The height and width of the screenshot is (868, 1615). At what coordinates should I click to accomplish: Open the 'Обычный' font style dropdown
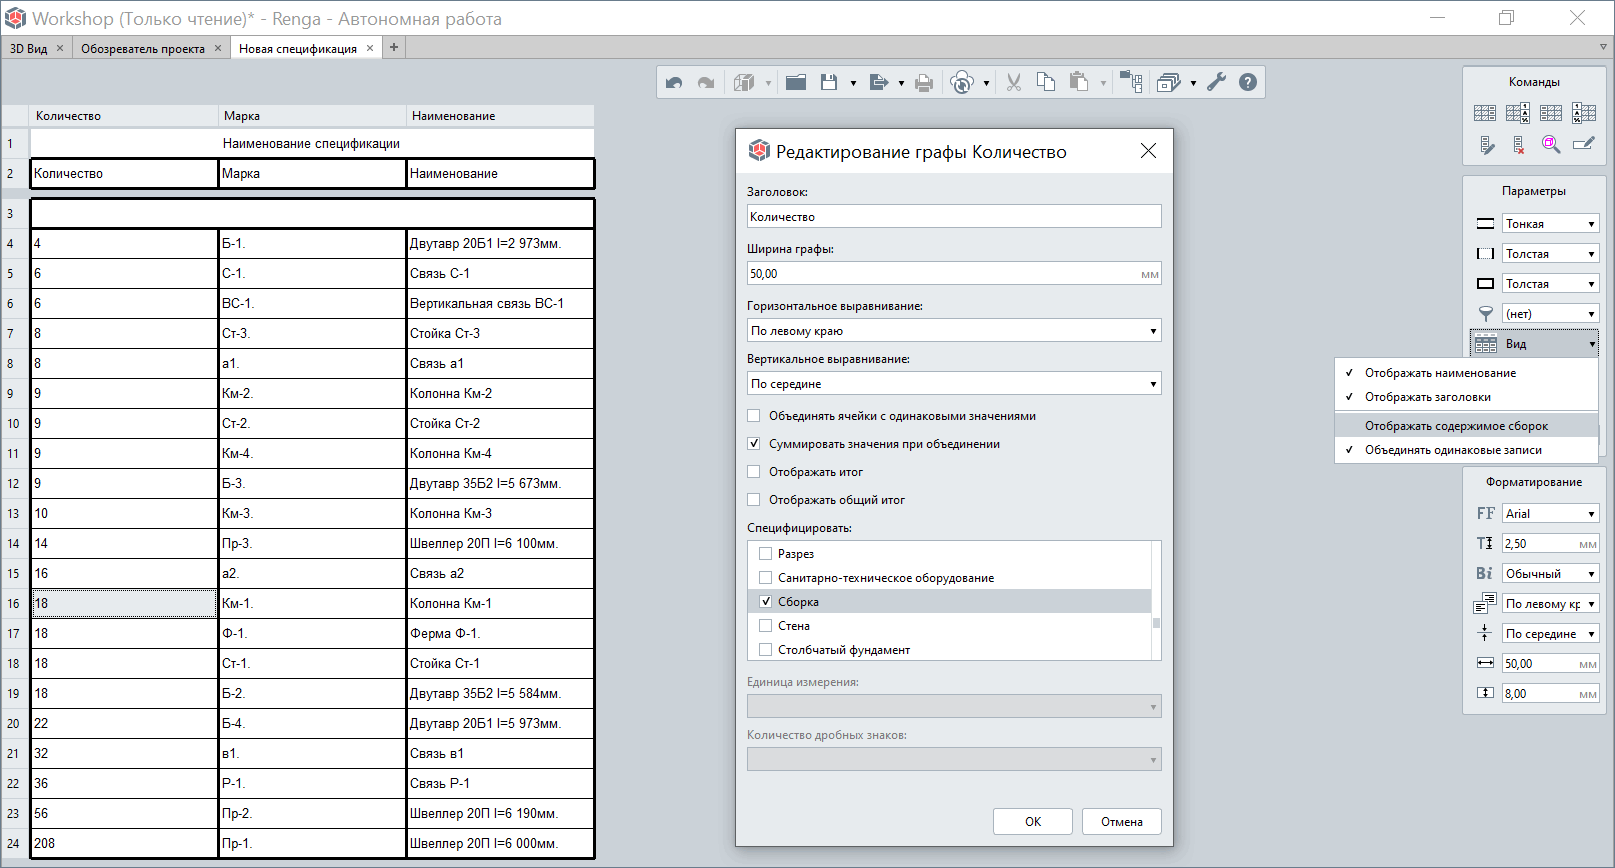point(1550,574)
